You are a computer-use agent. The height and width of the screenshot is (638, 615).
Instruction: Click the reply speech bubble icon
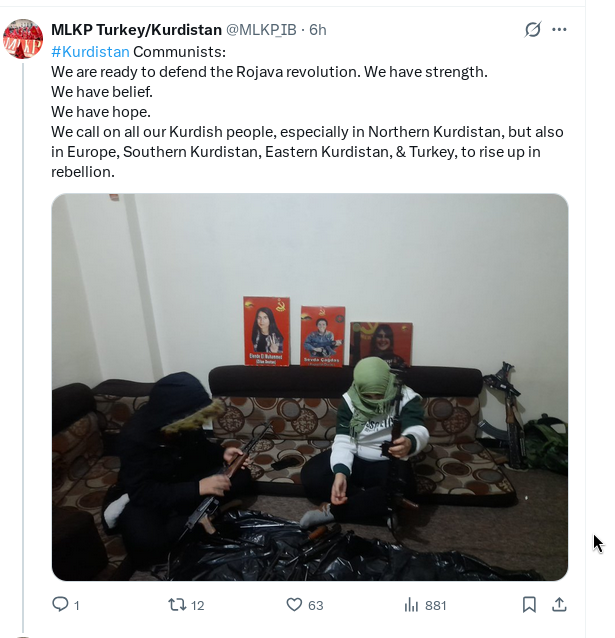coord(60,604)
